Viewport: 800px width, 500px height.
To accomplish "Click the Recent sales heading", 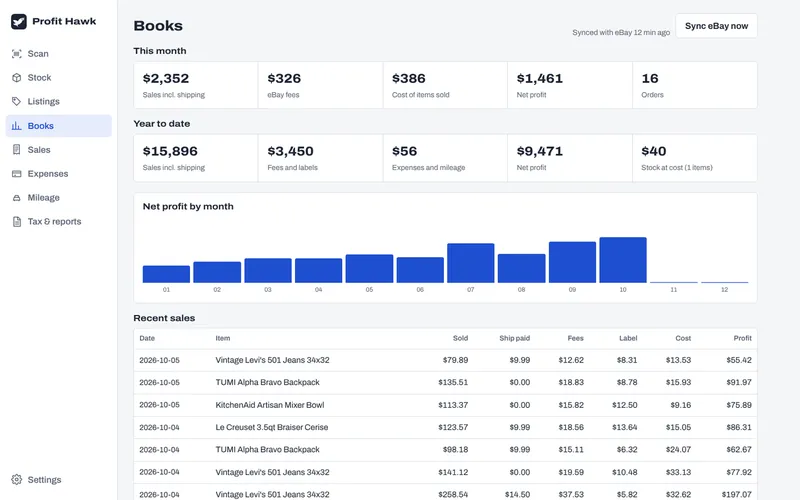I will pos(164,318).
